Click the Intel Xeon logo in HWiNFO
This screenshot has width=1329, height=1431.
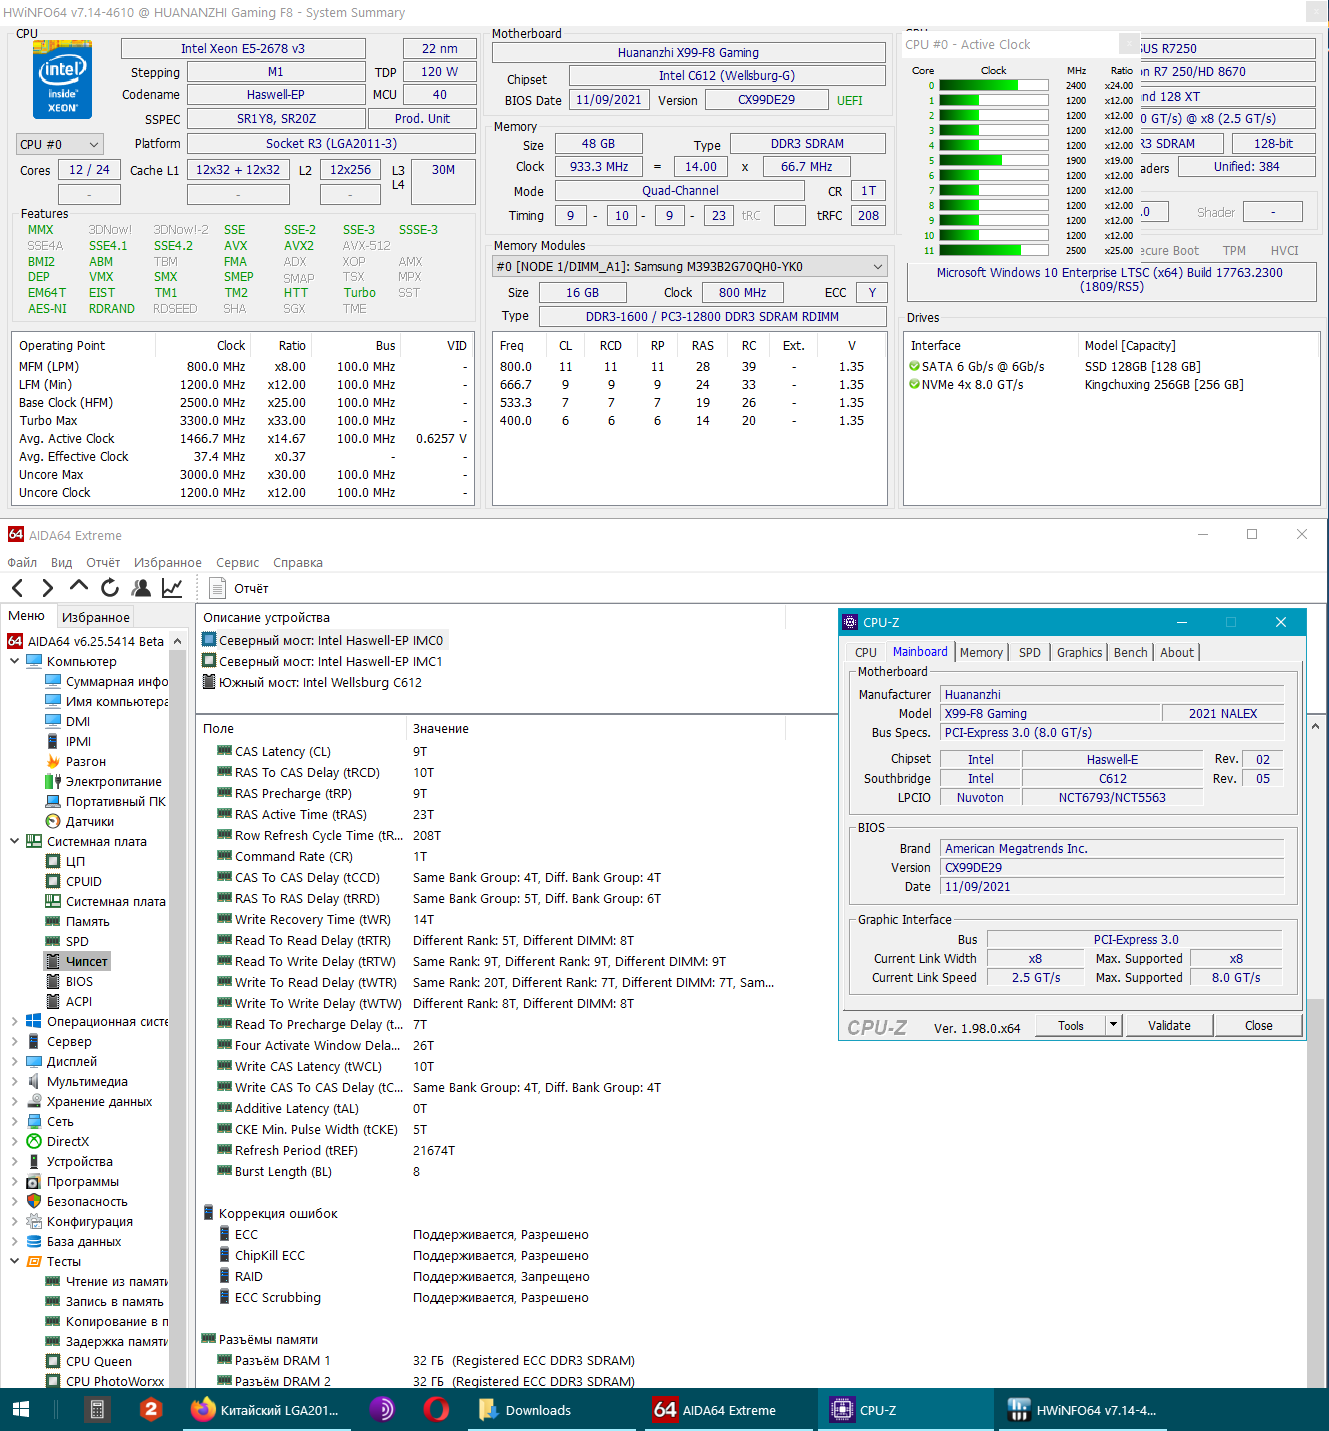pyautogui.click(x=62, y=80)
